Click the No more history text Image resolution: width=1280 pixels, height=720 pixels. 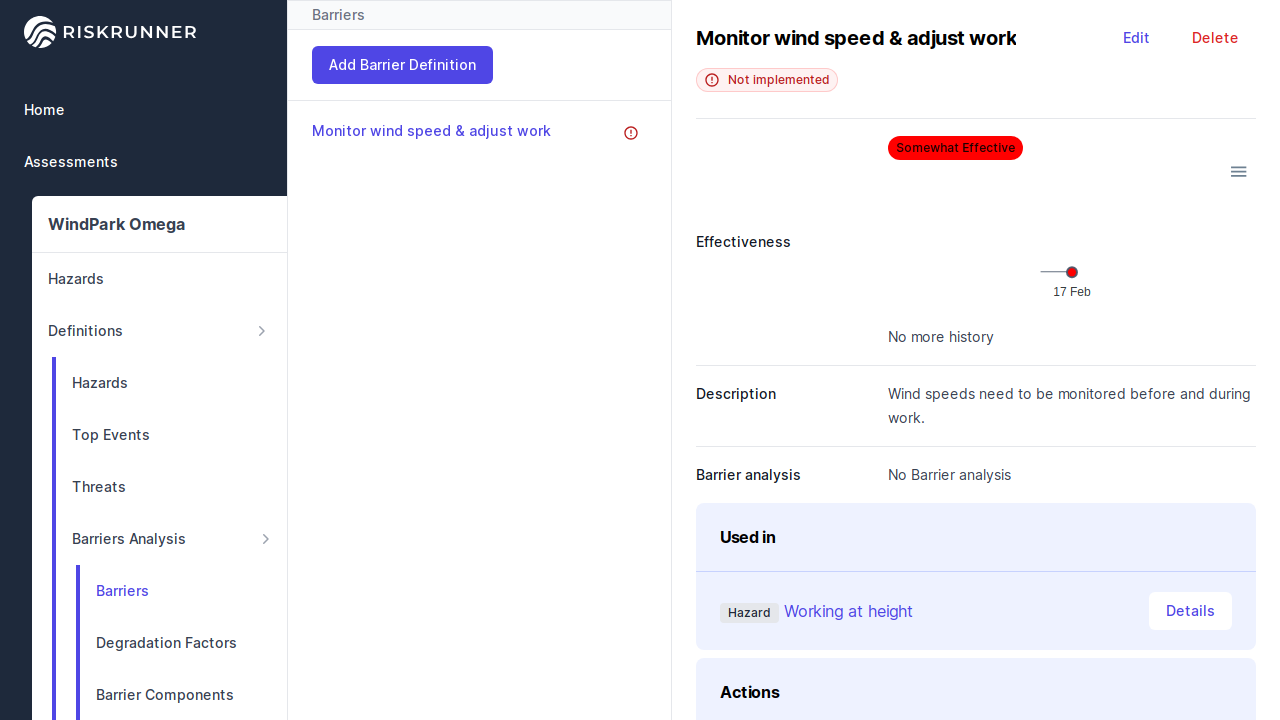(941, 337)
